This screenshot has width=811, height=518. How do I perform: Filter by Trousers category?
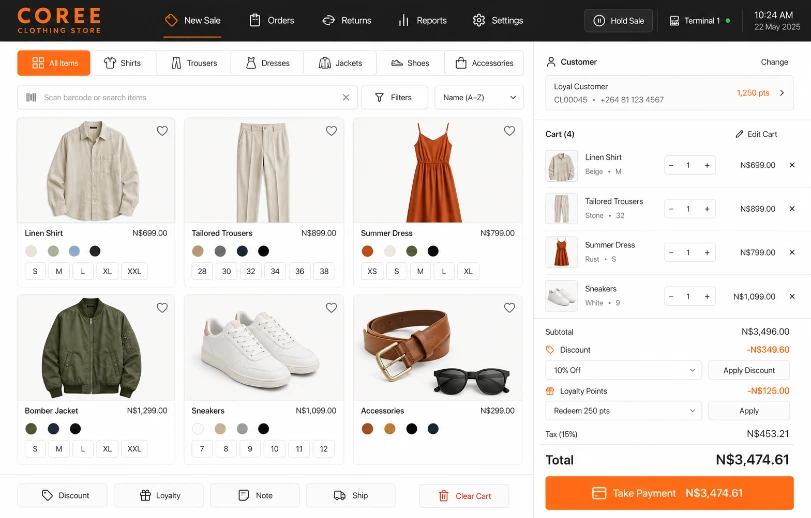pyautogui.click(x=194, y=63)
